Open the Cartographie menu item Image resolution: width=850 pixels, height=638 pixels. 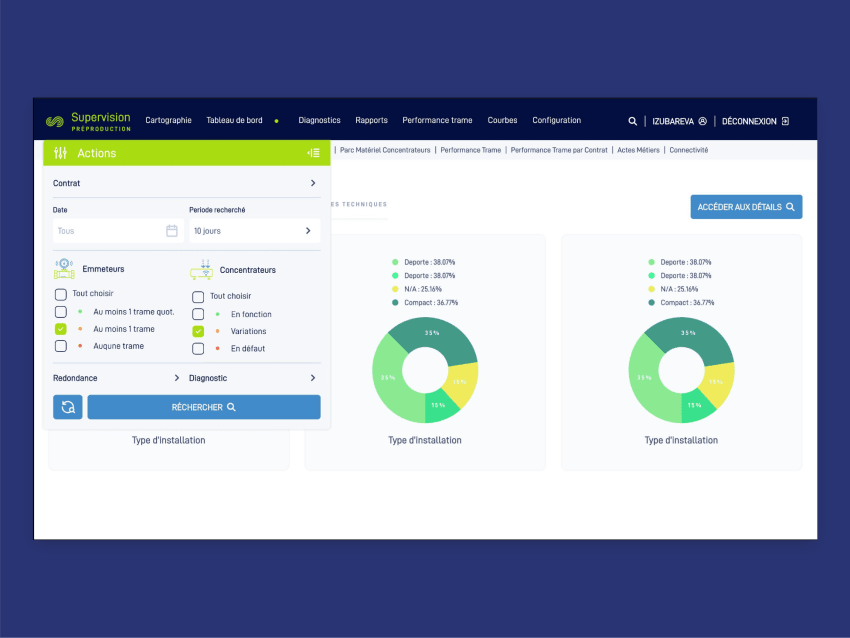pos(168,120)
